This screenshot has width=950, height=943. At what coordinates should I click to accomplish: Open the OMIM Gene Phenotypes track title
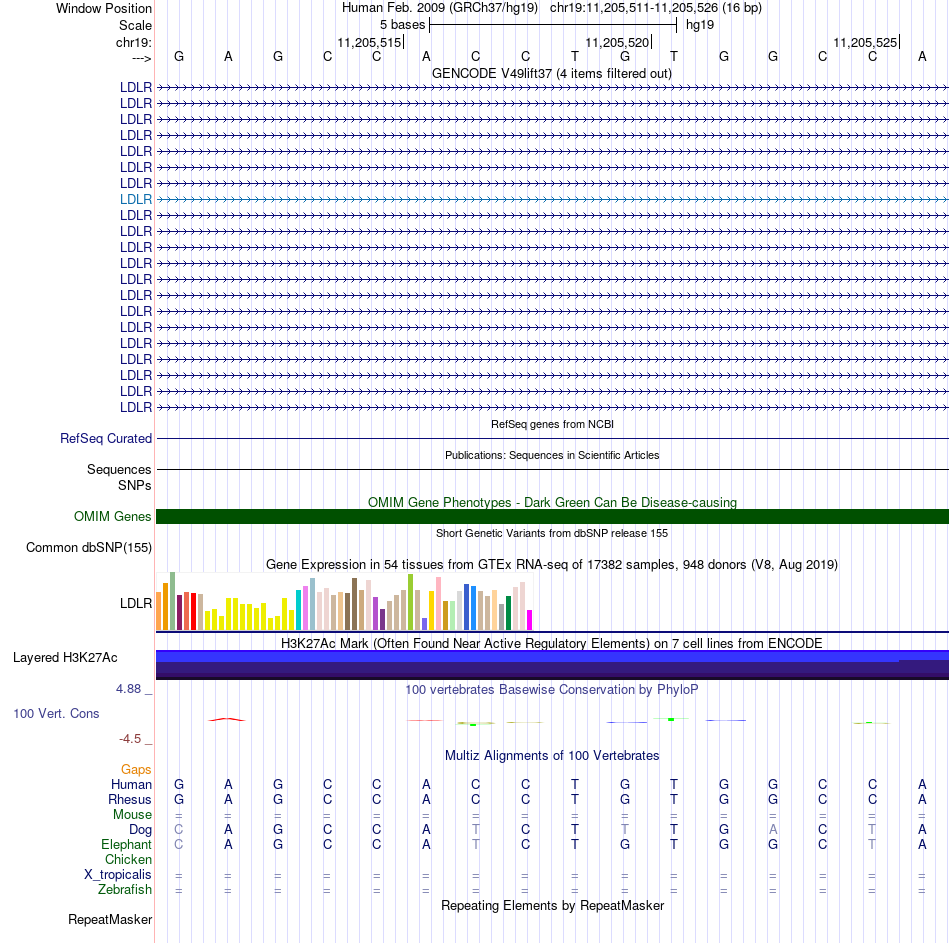tap(552, 502)
